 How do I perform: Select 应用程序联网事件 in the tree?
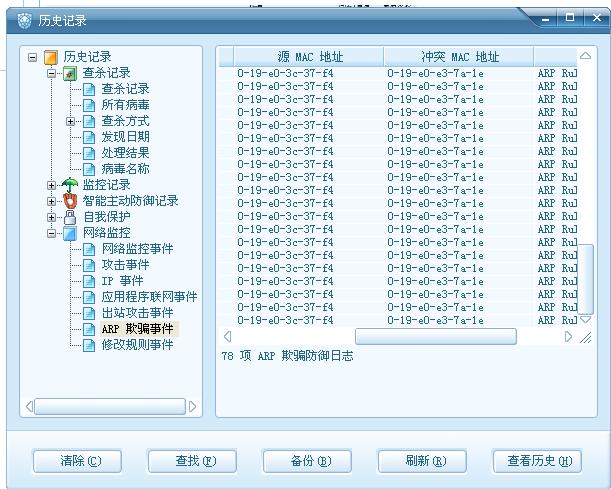pos(149,297)
